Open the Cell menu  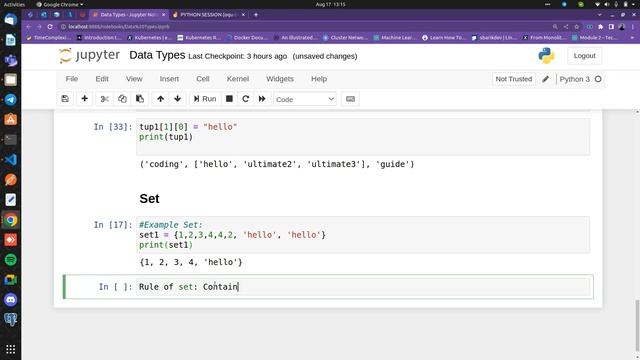[203, 79]
